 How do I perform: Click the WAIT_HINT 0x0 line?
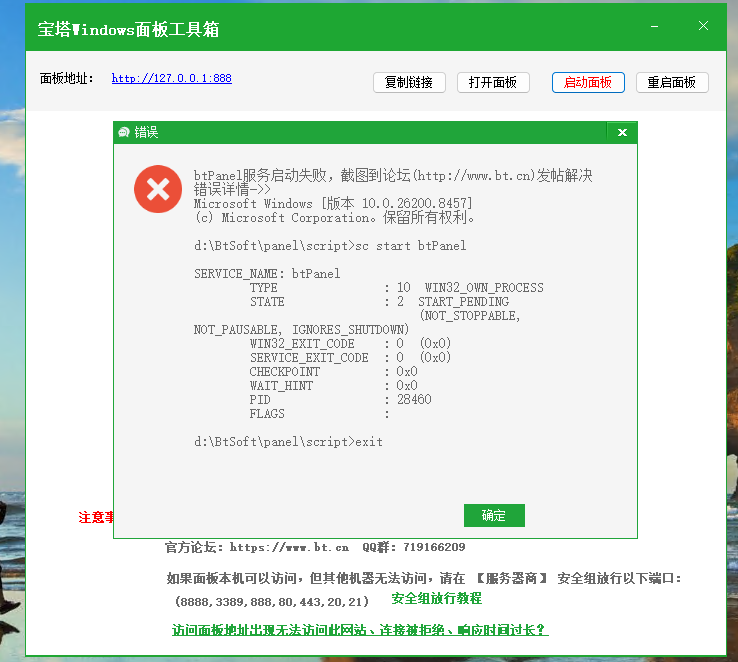pyautogui.click(x=333, y=386)
